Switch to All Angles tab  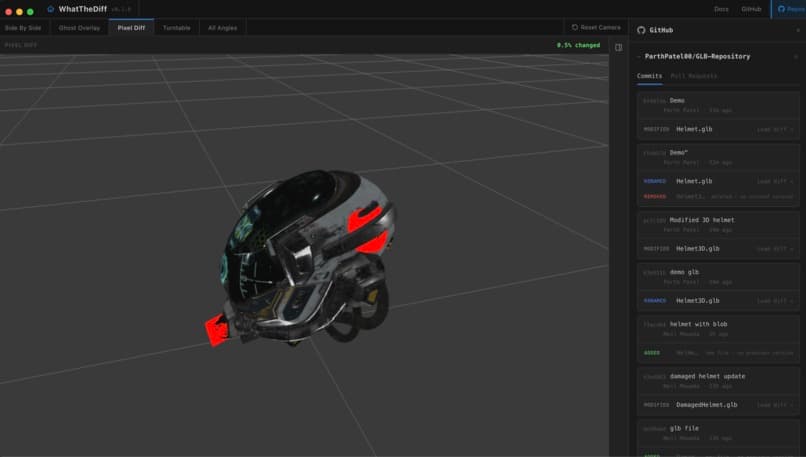coord(223,28)
